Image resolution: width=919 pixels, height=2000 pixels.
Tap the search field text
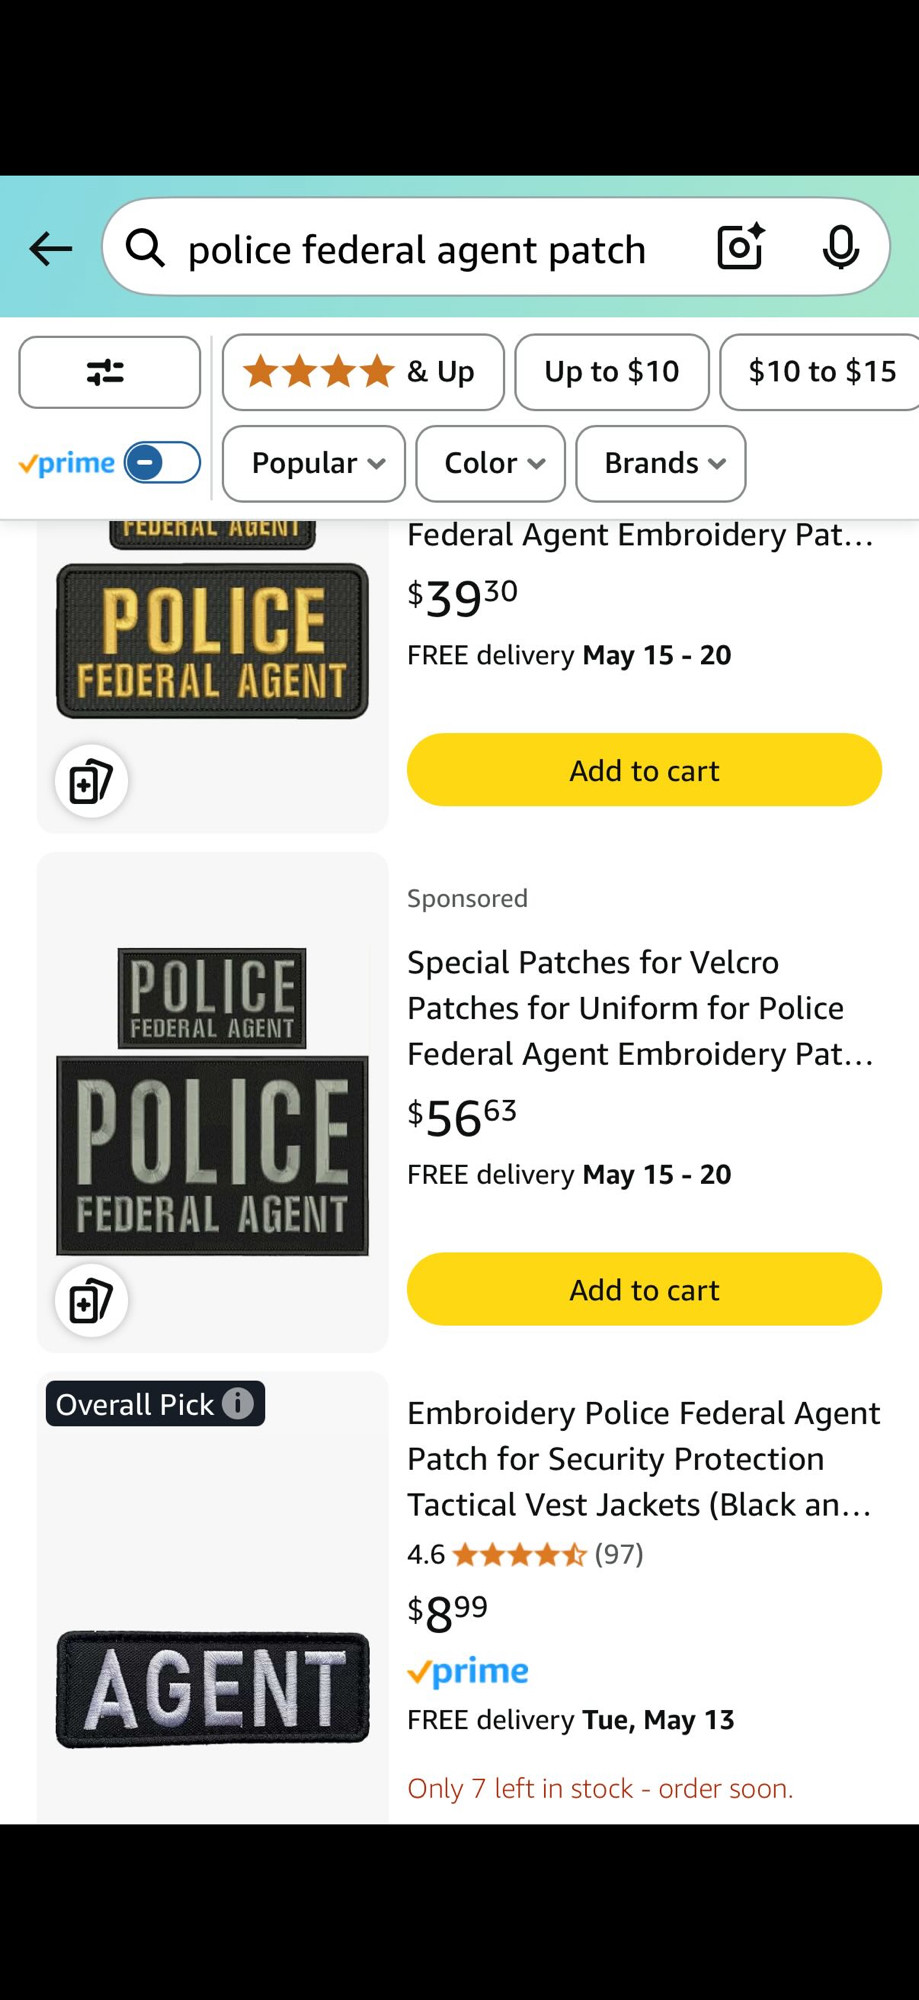tap(417, 249)
